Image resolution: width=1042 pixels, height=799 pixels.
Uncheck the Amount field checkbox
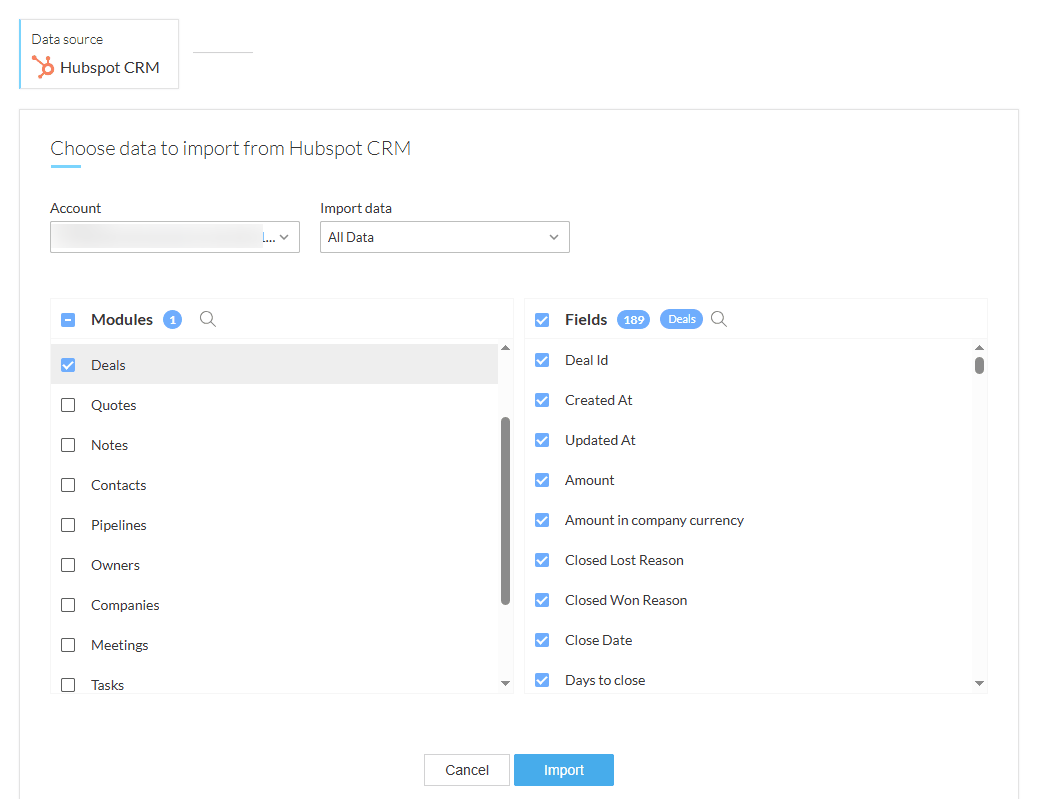pyautogui.click(x=542, y=480)
